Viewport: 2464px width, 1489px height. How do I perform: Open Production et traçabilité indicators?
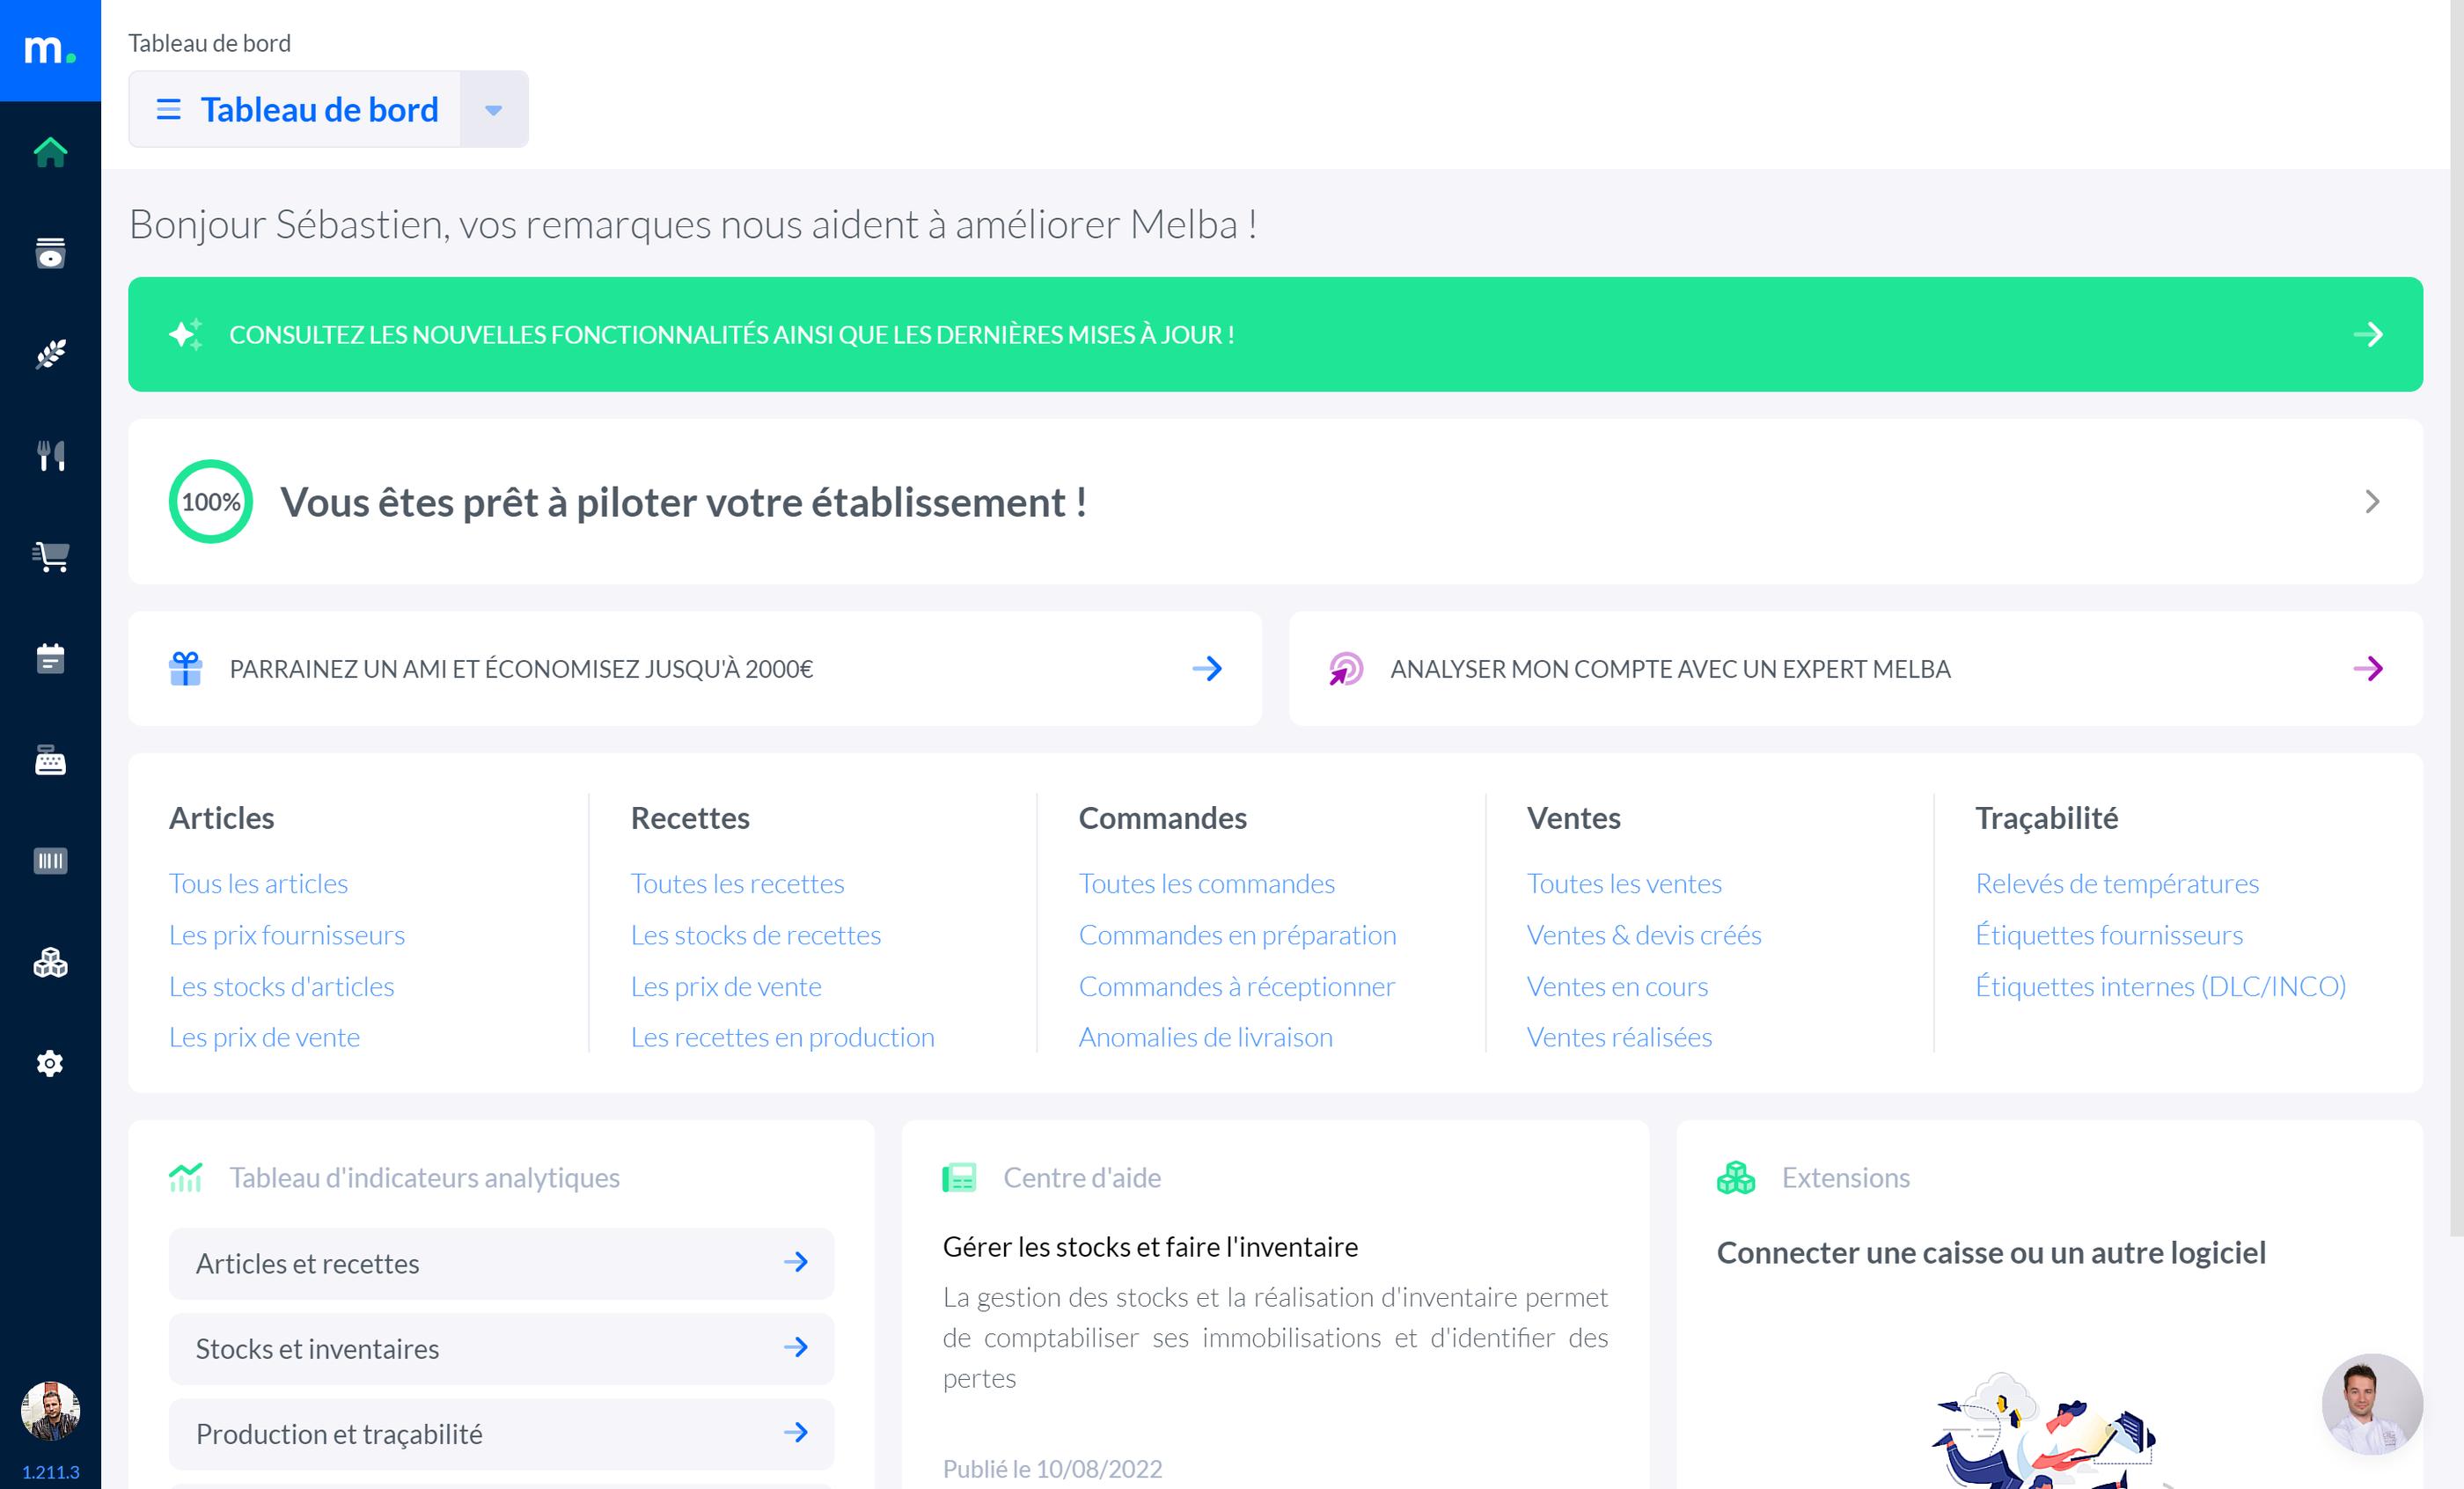coord(501,1434)
